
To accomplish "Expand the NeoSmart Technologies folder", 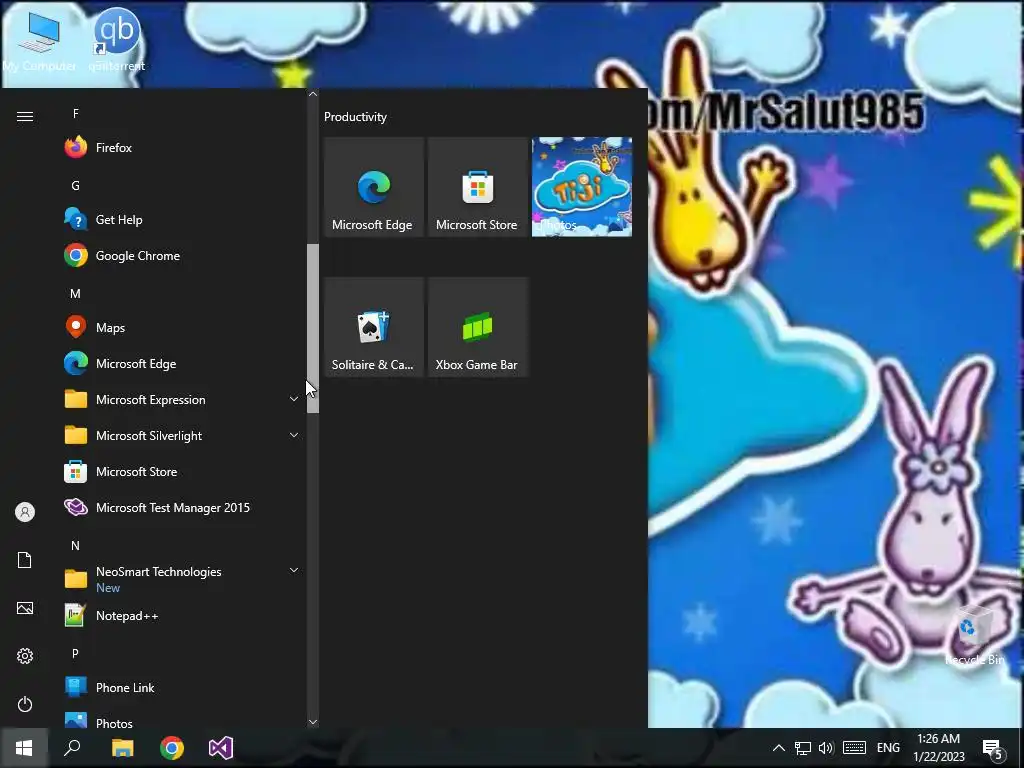I will point(182,579).
